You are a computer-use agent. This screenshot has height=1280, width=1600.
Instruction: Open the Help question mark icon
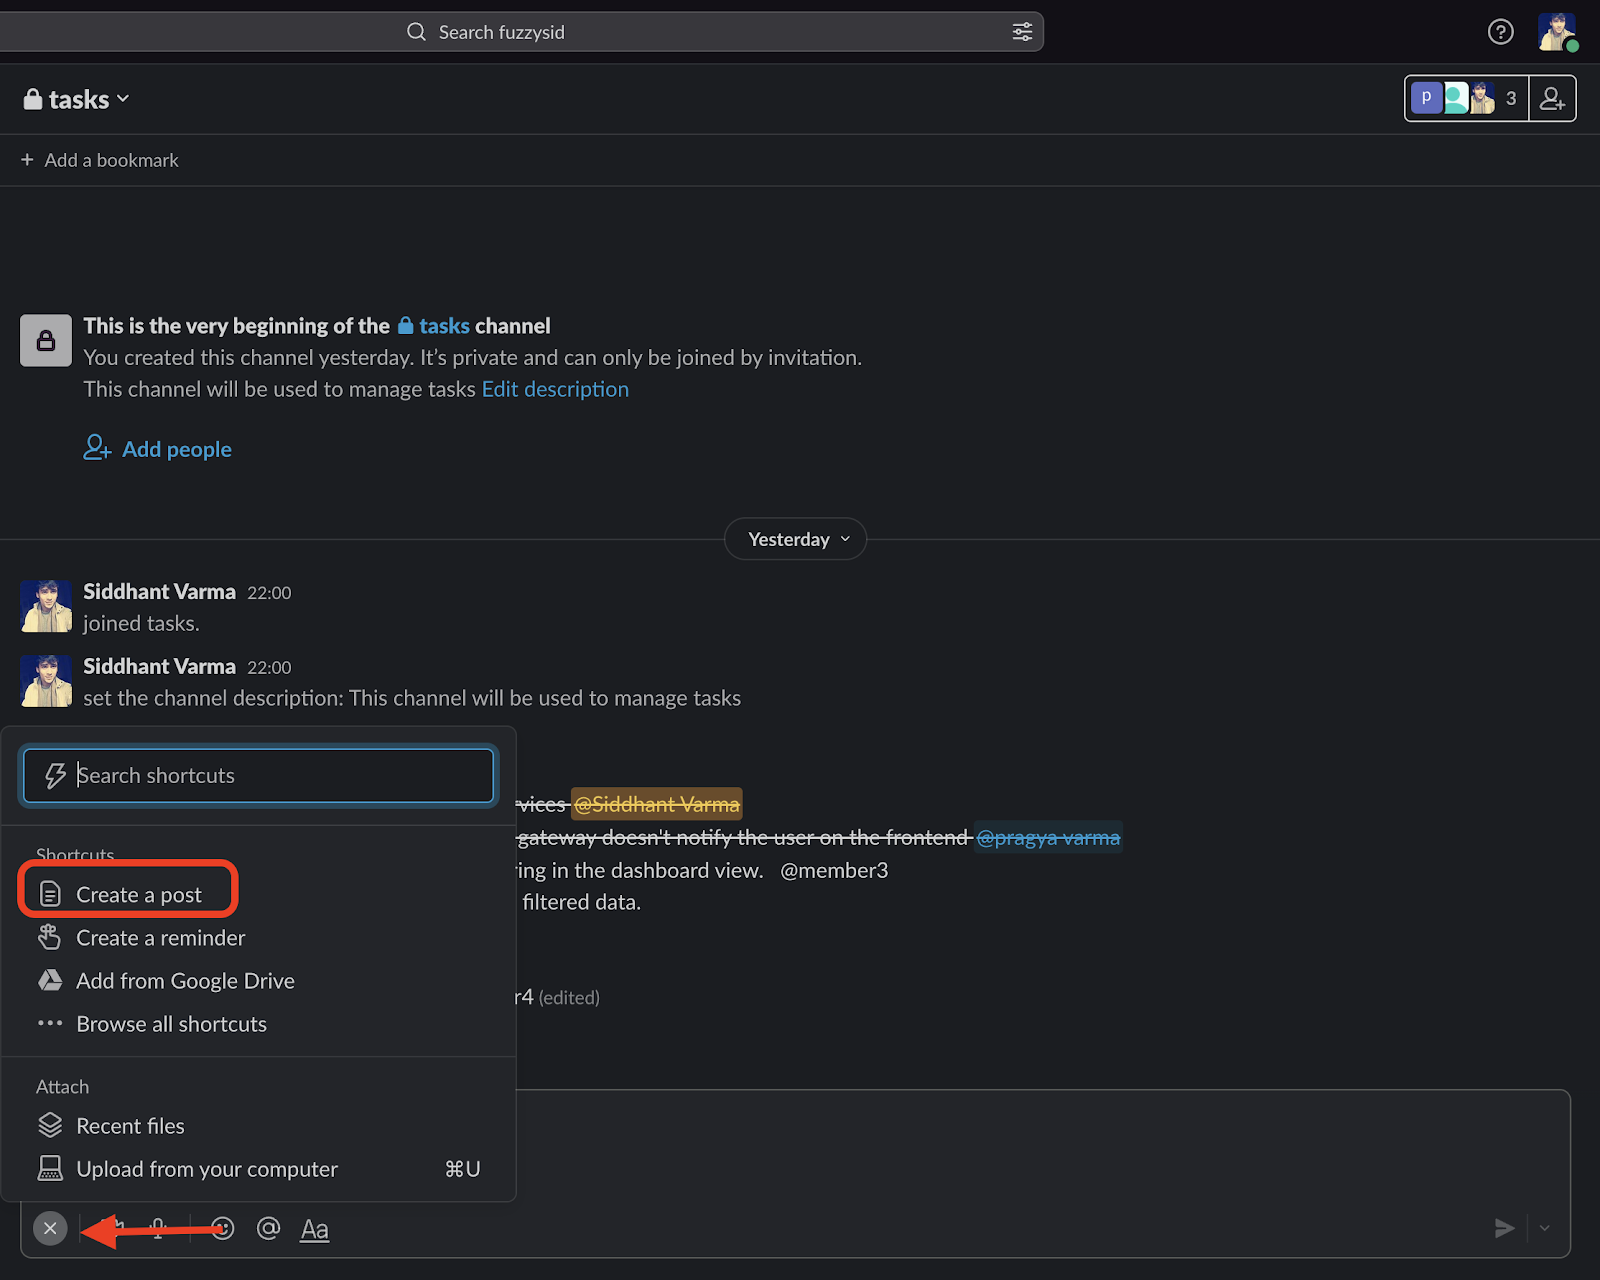pos(1500,32)
